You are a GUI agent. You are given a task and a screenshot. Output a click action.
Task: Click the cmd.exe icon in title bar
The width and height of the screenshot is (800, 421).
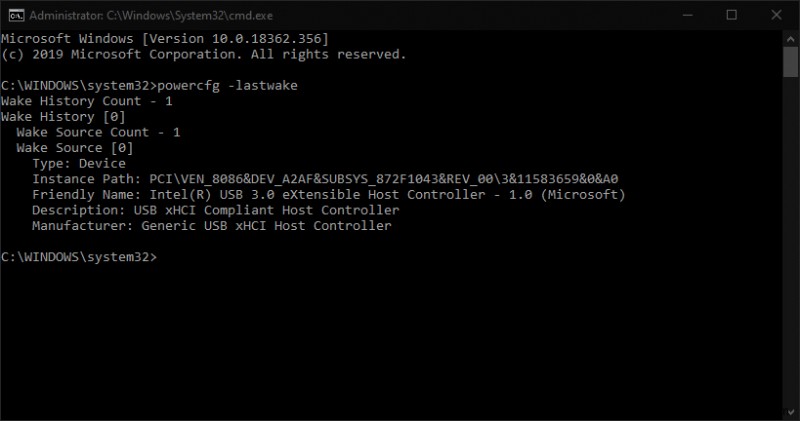click(x=15, y=14)
